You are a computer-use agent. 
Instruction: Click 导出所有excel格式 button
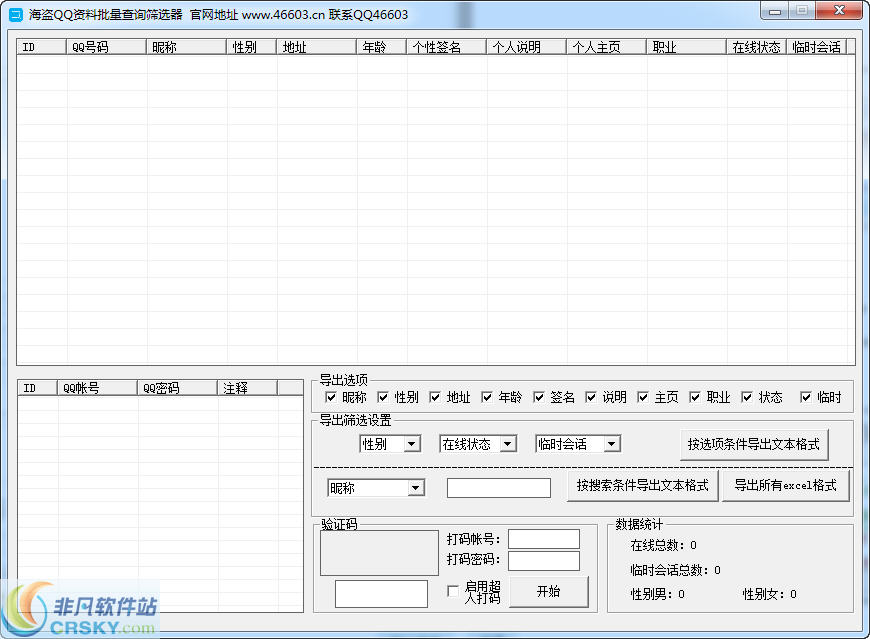786,486
